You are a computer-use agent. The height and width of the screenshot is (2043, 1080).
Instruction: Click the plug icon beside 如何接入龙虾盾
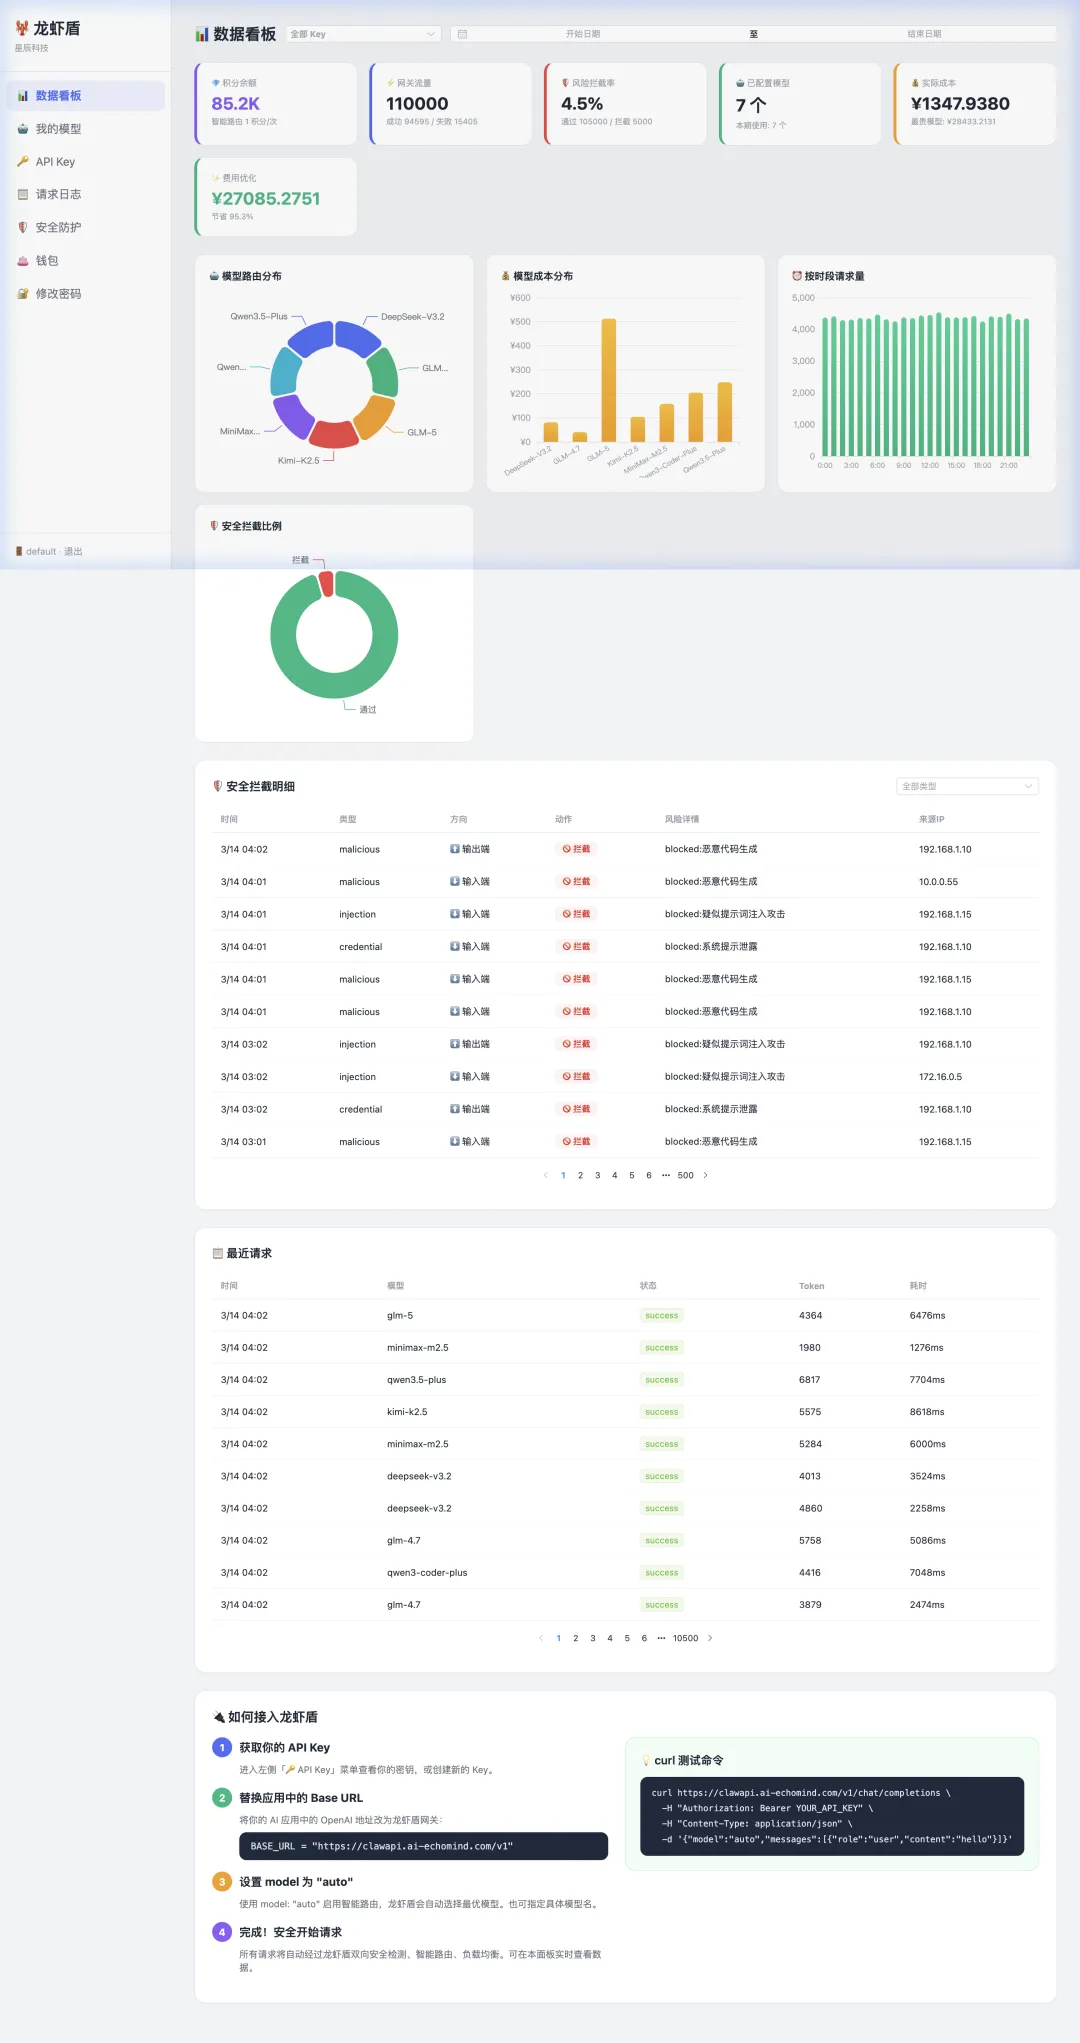click(x=219, y=1717)
